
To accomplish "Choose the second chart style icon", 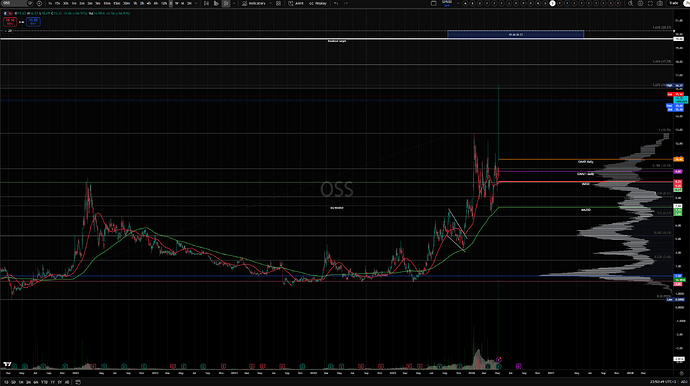I will pyautogui.click(x=216, y=3).
